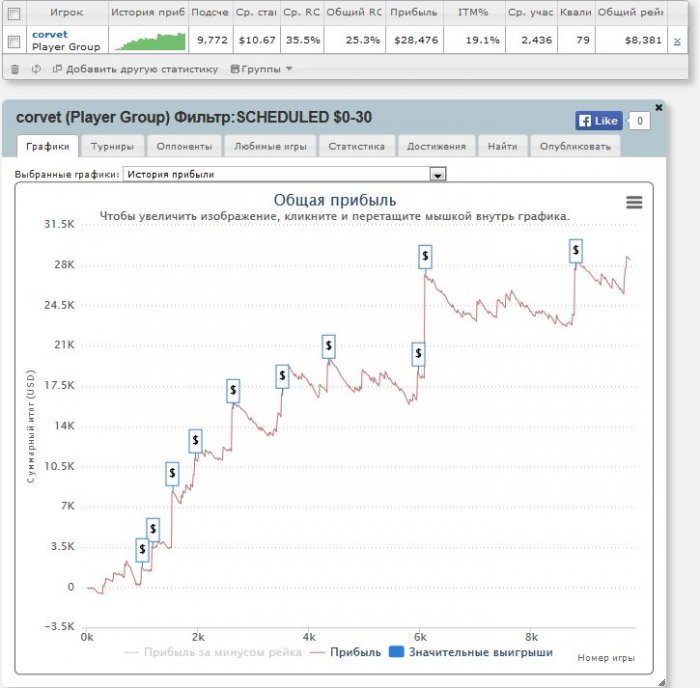Click the profit history sparkline thumbnail

pyautogui.click(x=150, y=41)
